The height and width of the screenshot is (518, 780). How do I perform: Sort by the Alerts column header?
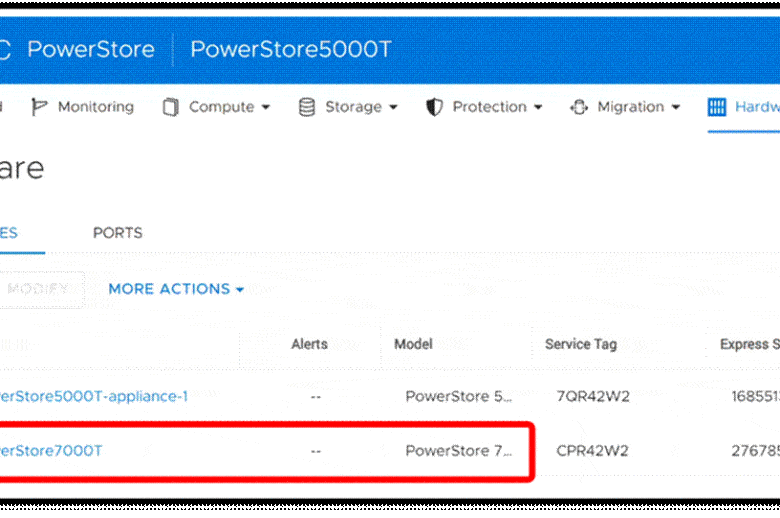click(x=309, y=344)
